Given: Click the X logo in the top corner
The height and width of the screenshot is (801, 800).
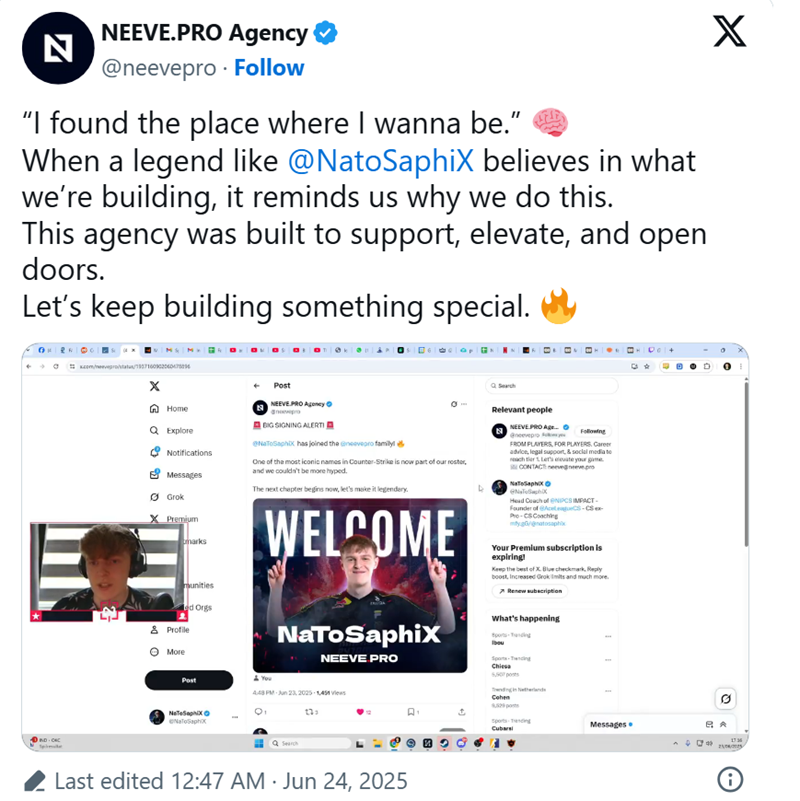Looking at the screenshot, I should tap(730, 31).
